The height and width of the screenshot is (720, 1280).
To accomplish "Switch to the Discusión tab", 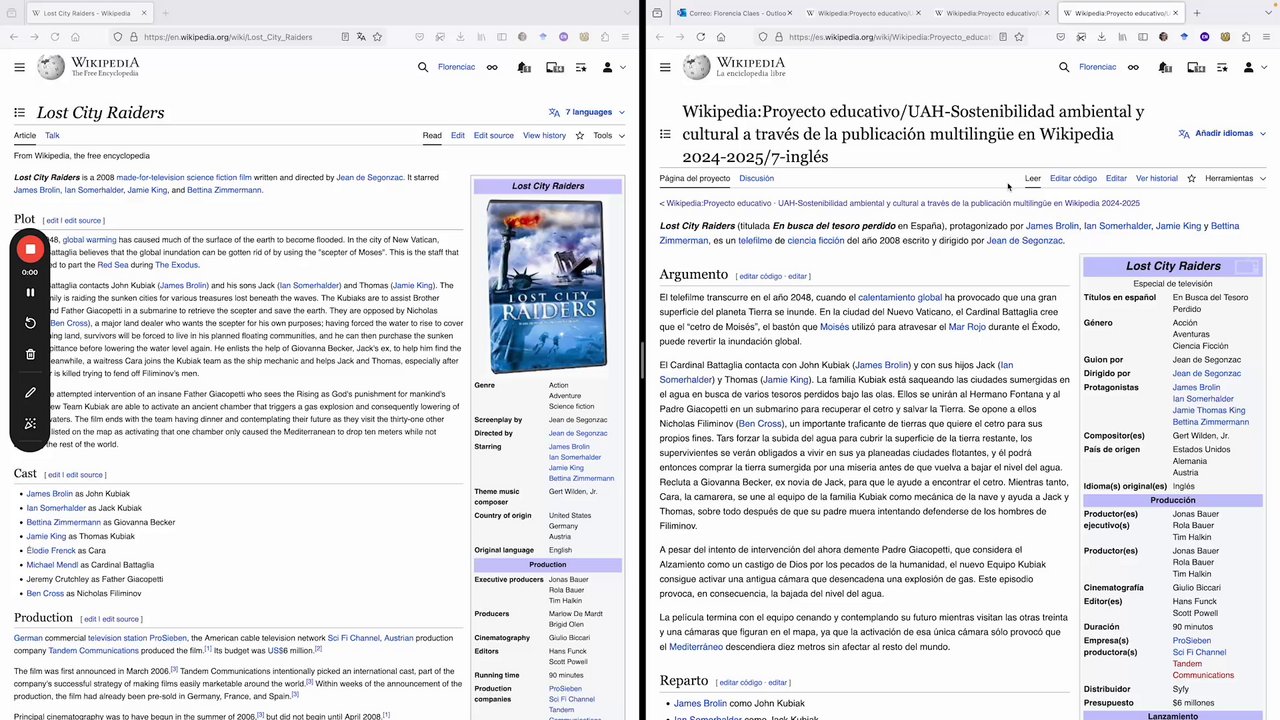I will [x=756, y=178].
